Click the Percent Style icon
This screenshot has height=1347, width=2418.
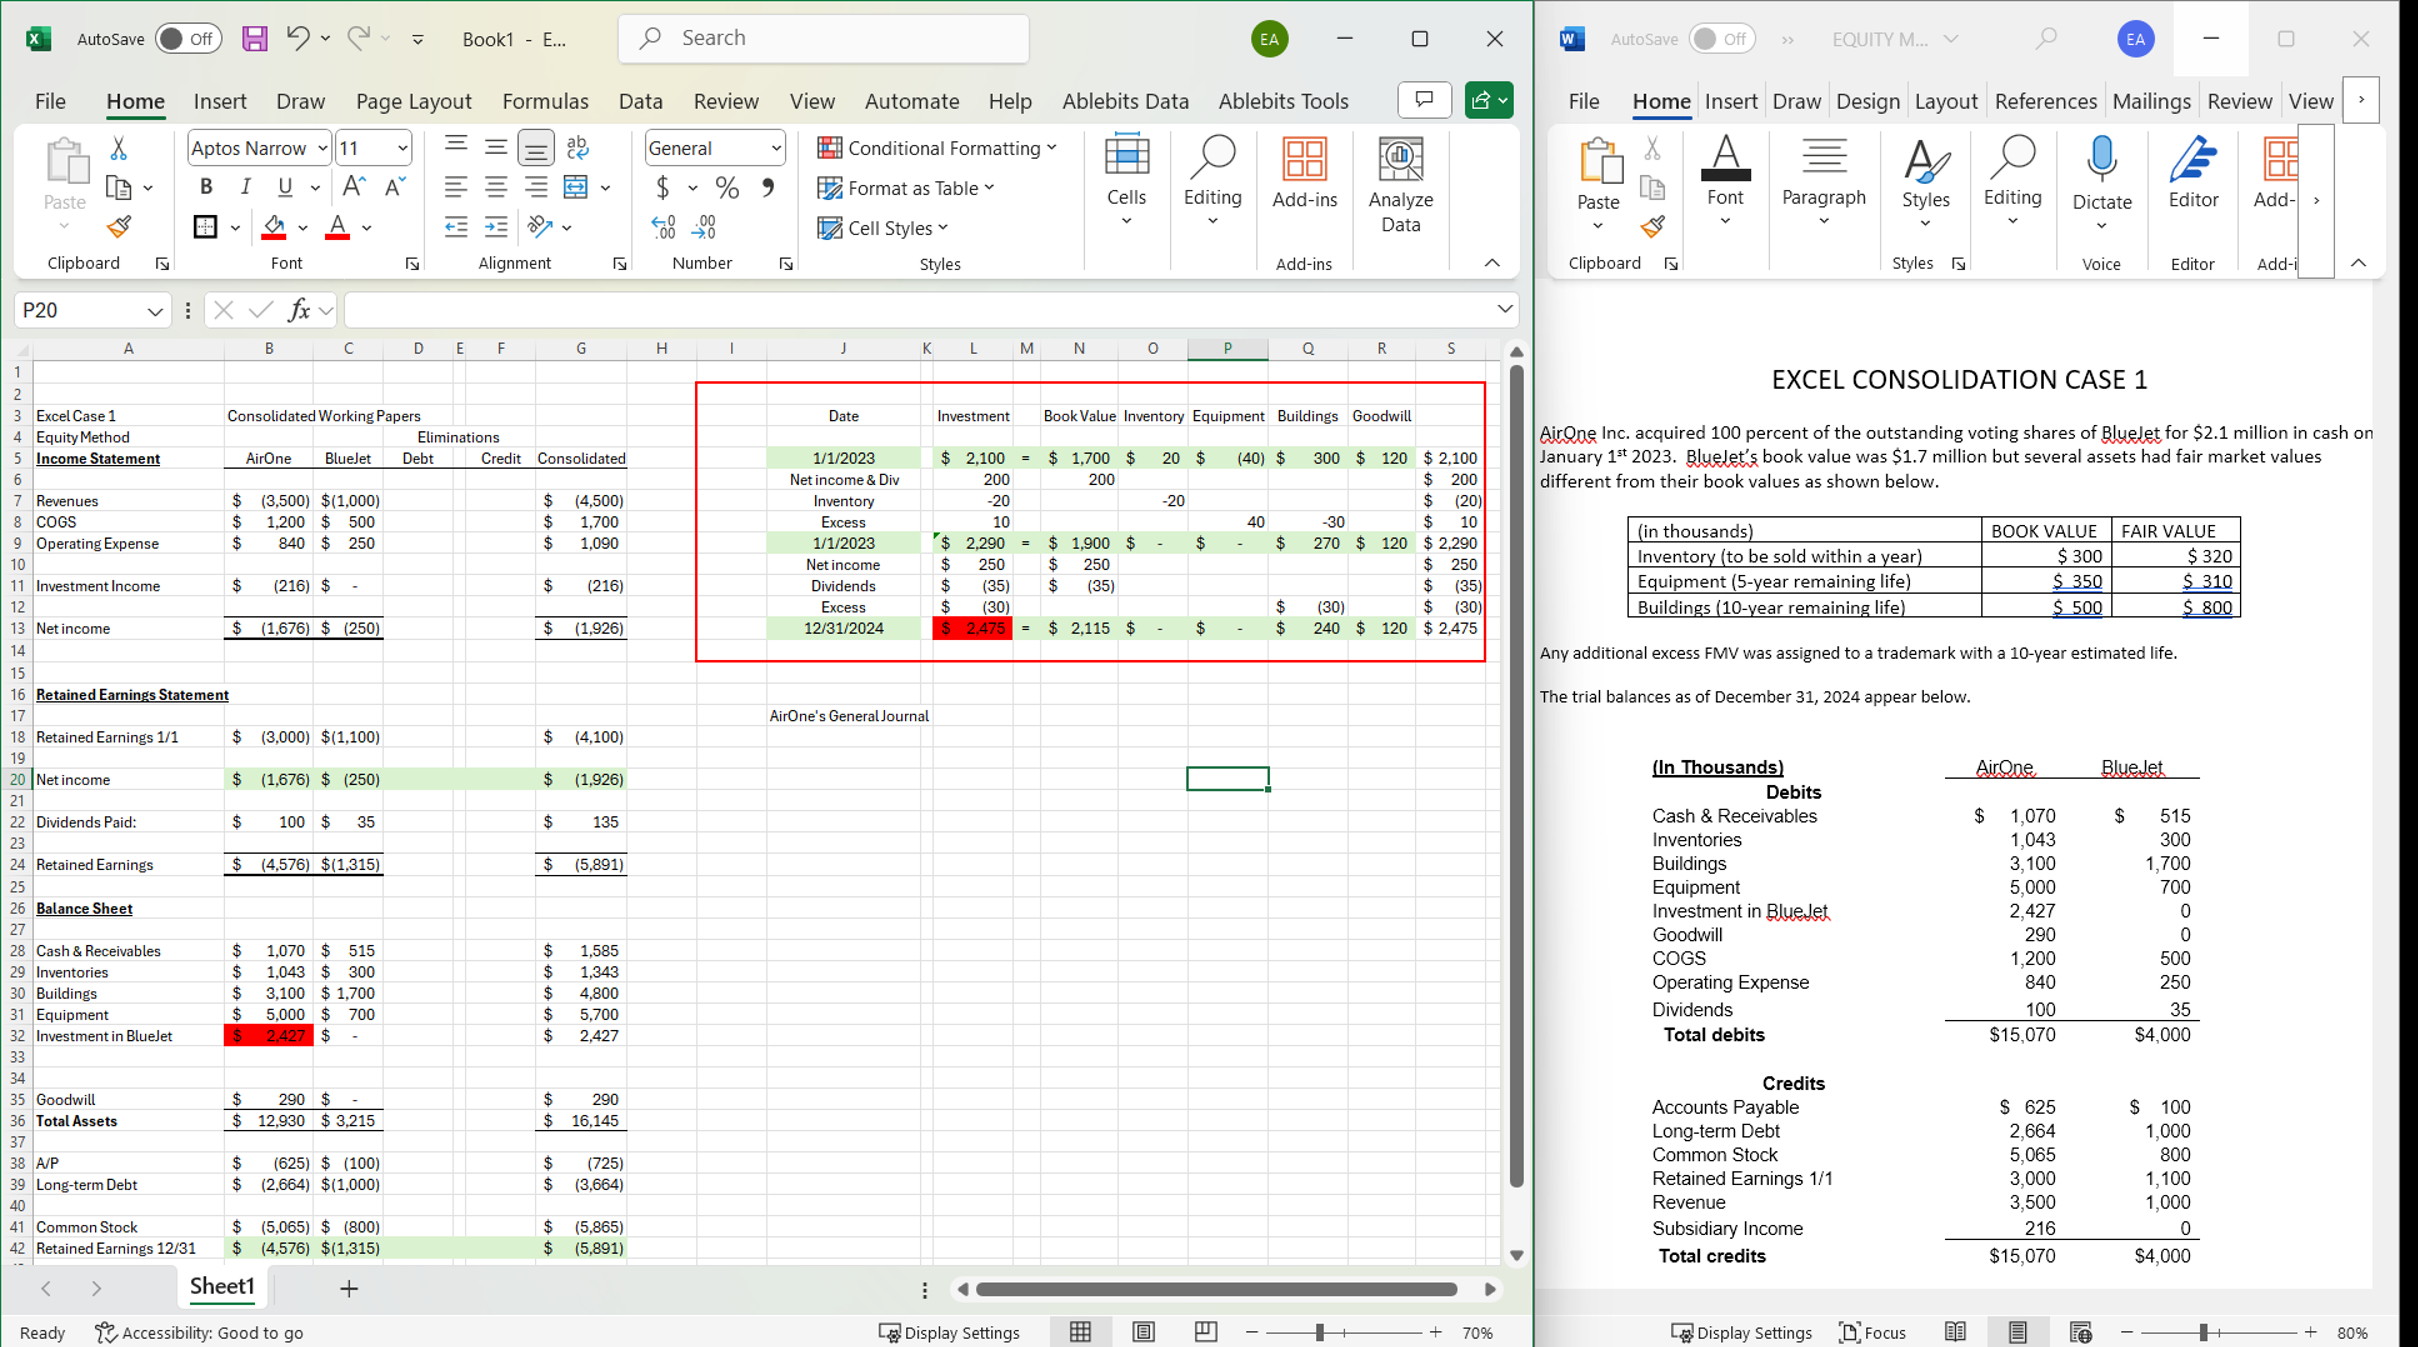tap(727, 187)
